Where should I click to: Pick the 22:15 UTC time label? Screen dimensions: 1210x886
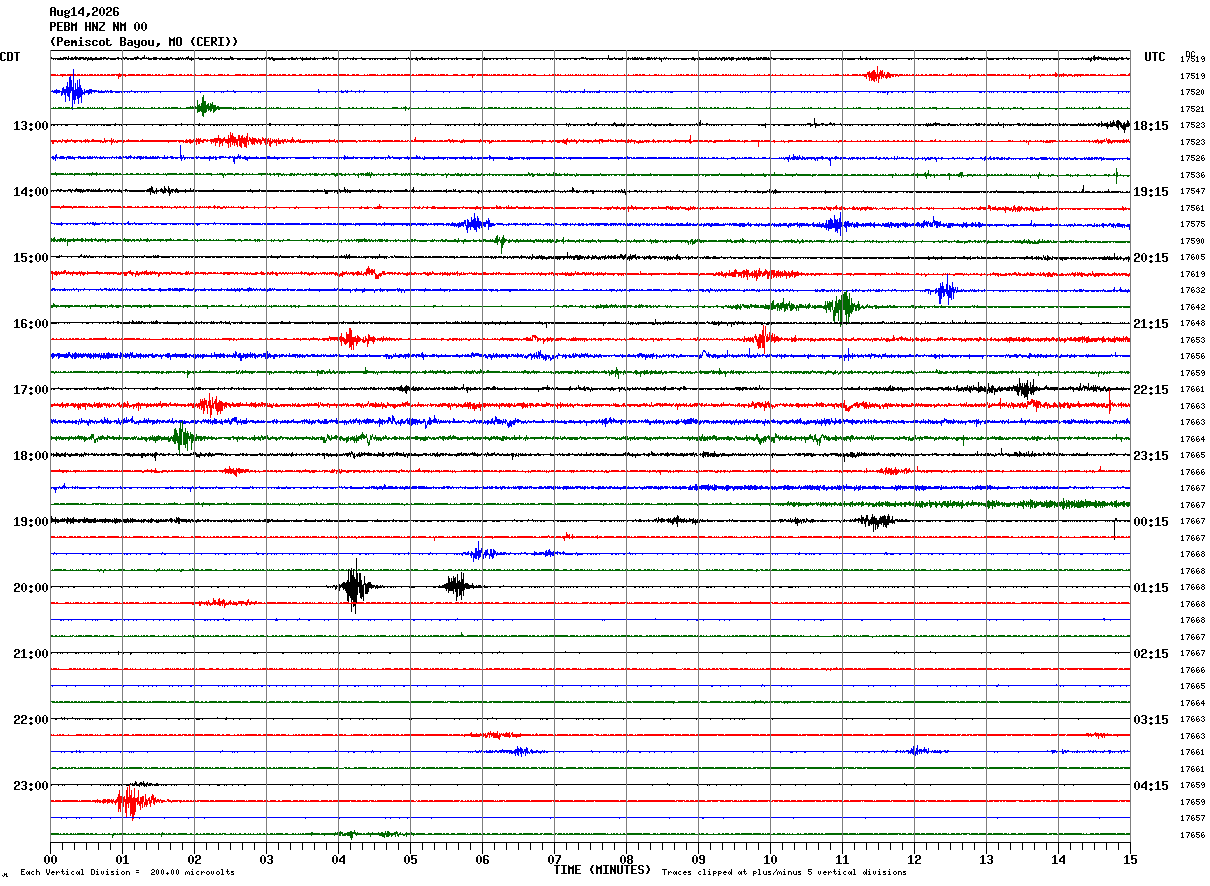1151,390
